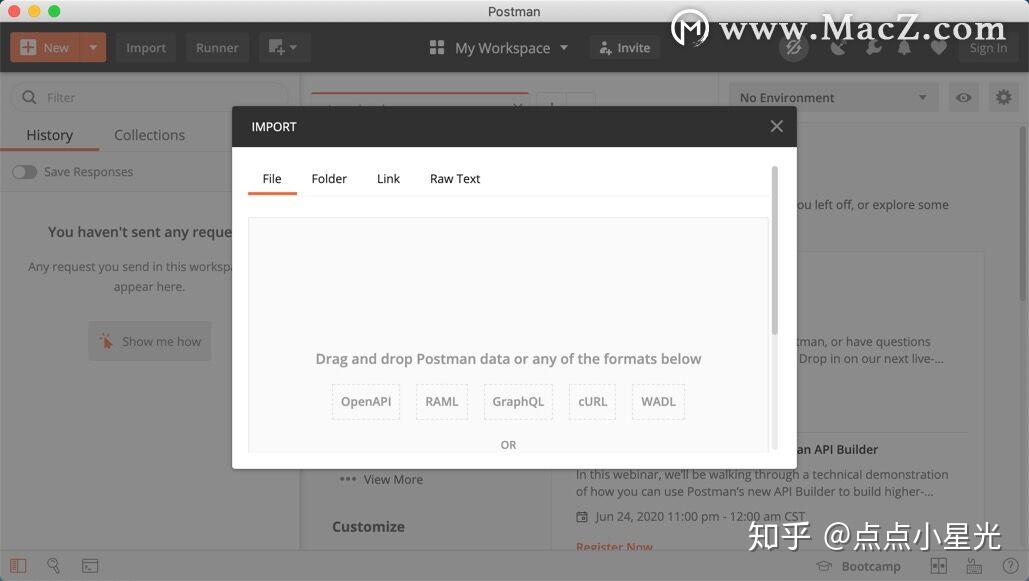Open Find and Replace icon in status bar
Viewport: 1029px width, 581px height.
pos(53,566)
